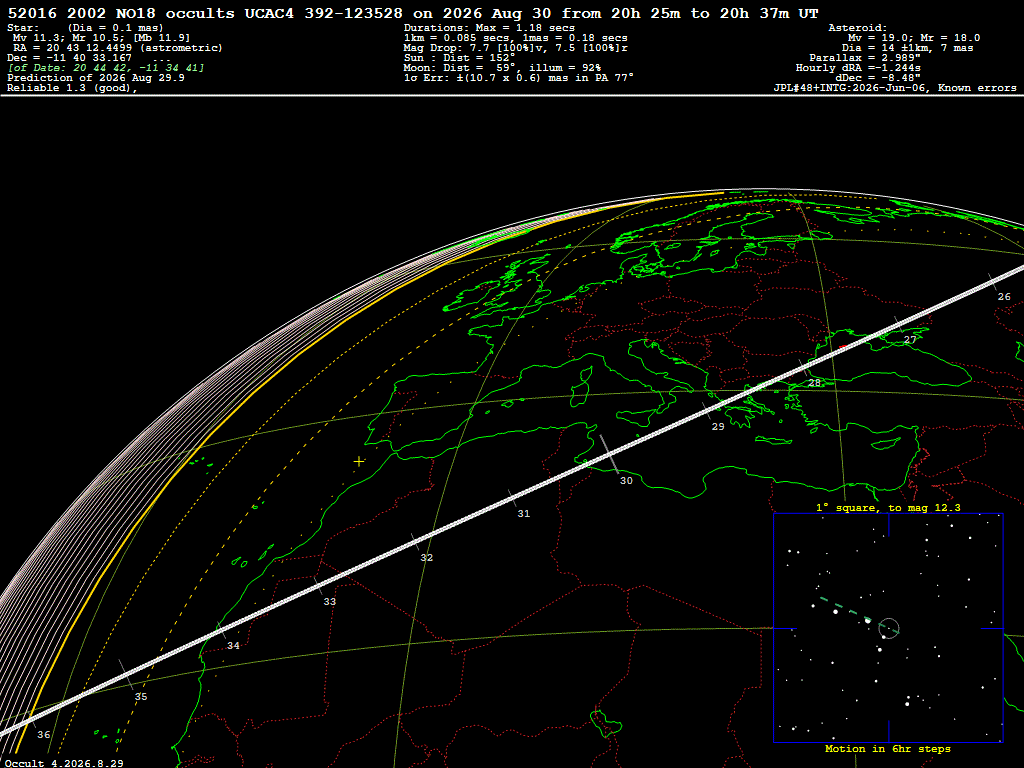This screenshot has width=1024, height=768.
Task: Click the island of Crete outline
Action: pyautogui.click(x=774, y=440)
